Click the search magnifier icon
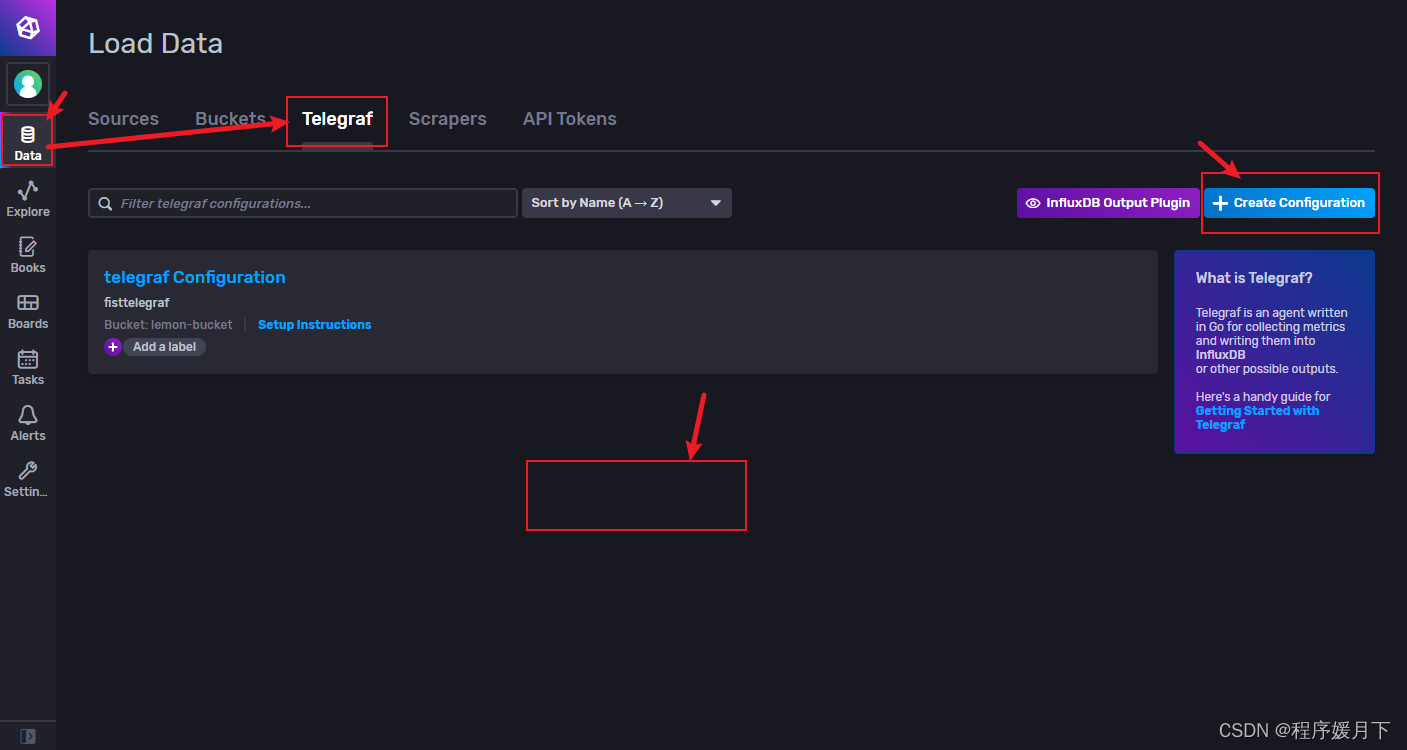This screenshot has width=1407, height=750. pyautogui.click(x=105, y=203)
